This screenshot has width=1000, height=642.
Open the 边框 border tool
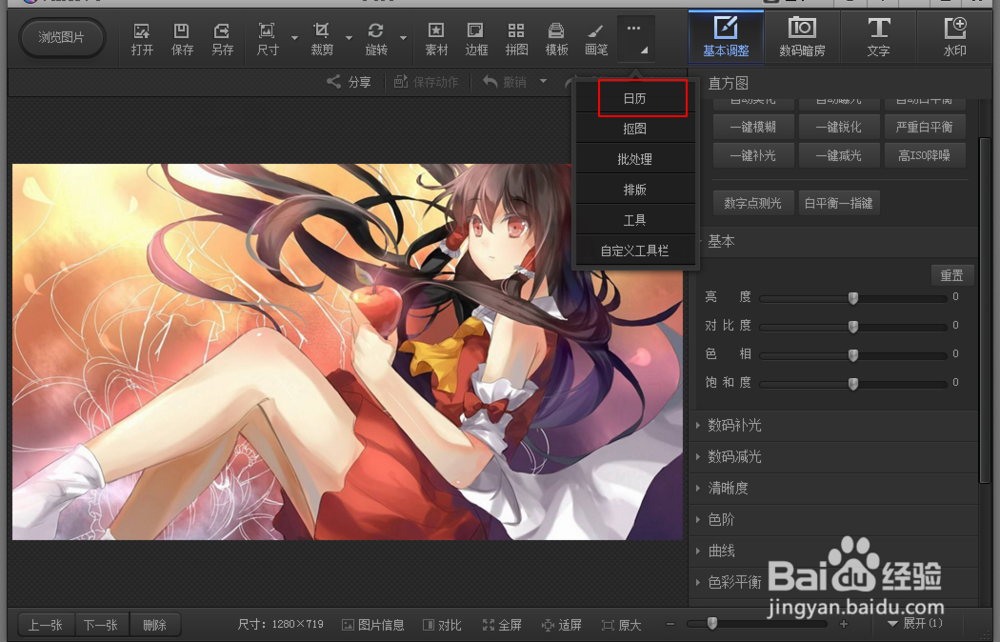pyautogui.click(x=476, y=39)
